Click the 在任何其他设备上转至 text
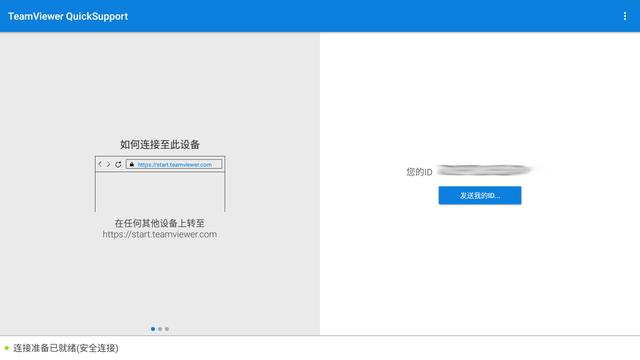This screenshot has width=640, height=360. pos(160,223)
